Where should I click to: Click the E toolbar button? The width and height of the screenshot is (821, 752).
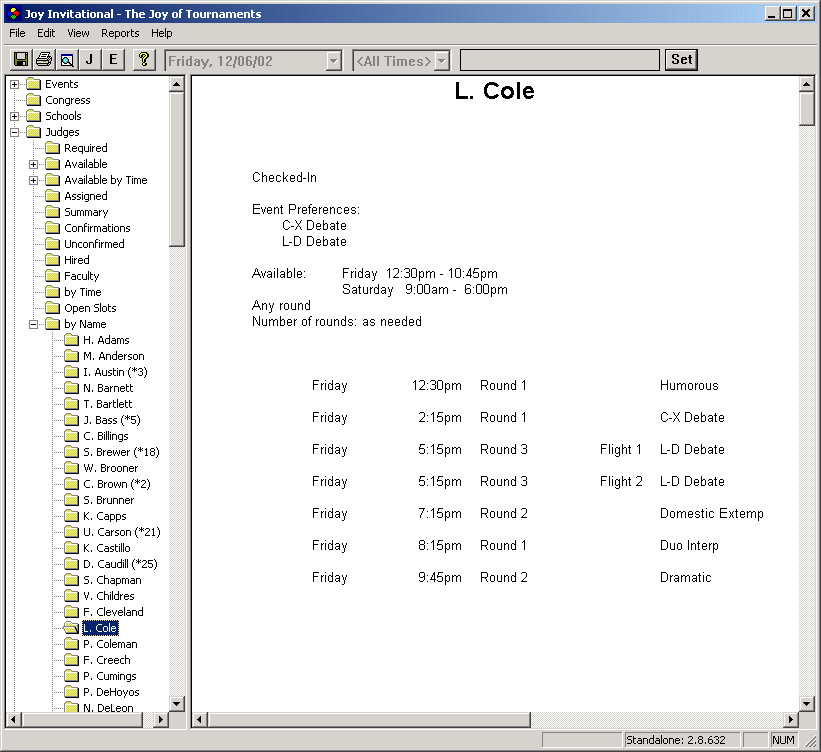coord(113,60)
